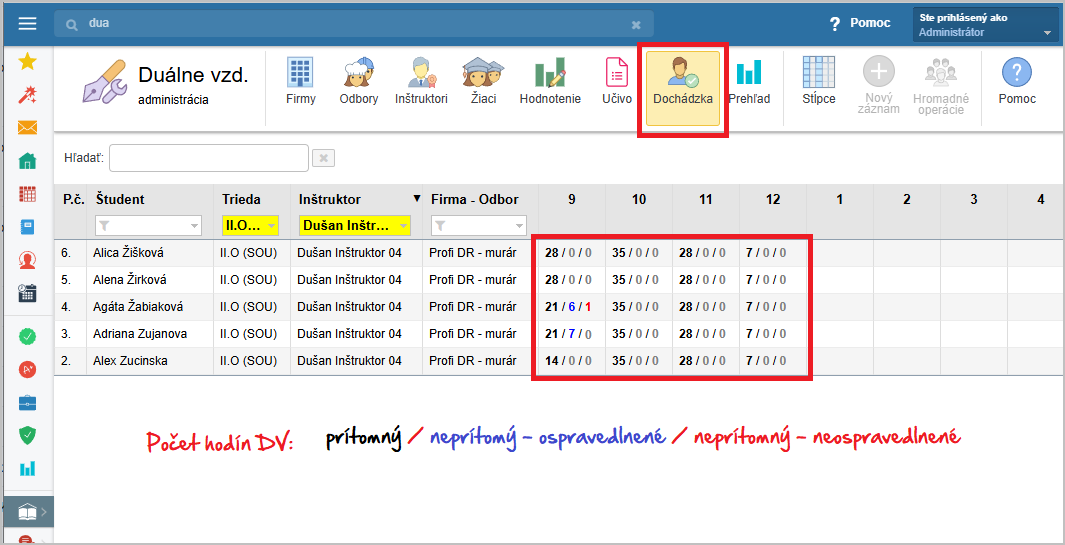
Task: Open Firmy companies section
Action: coord(301,82)
